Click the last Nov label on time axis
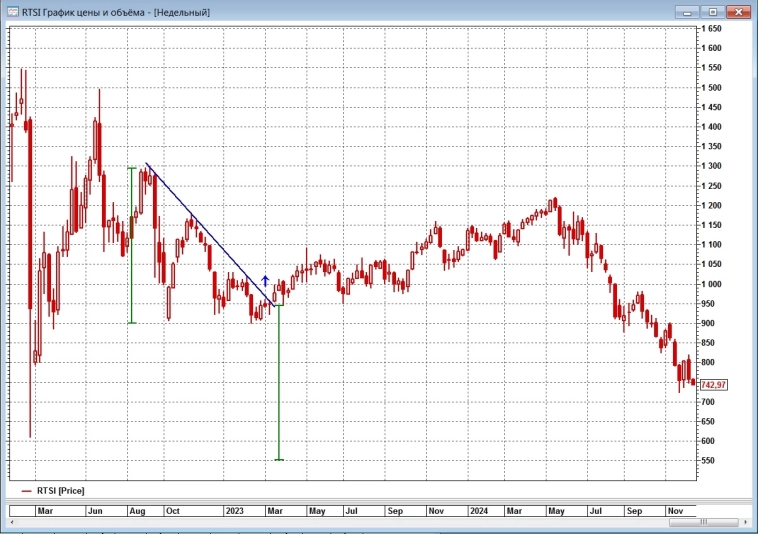Image resolution: width=758 pixels, height=534 pixels. tap(675, 511)
